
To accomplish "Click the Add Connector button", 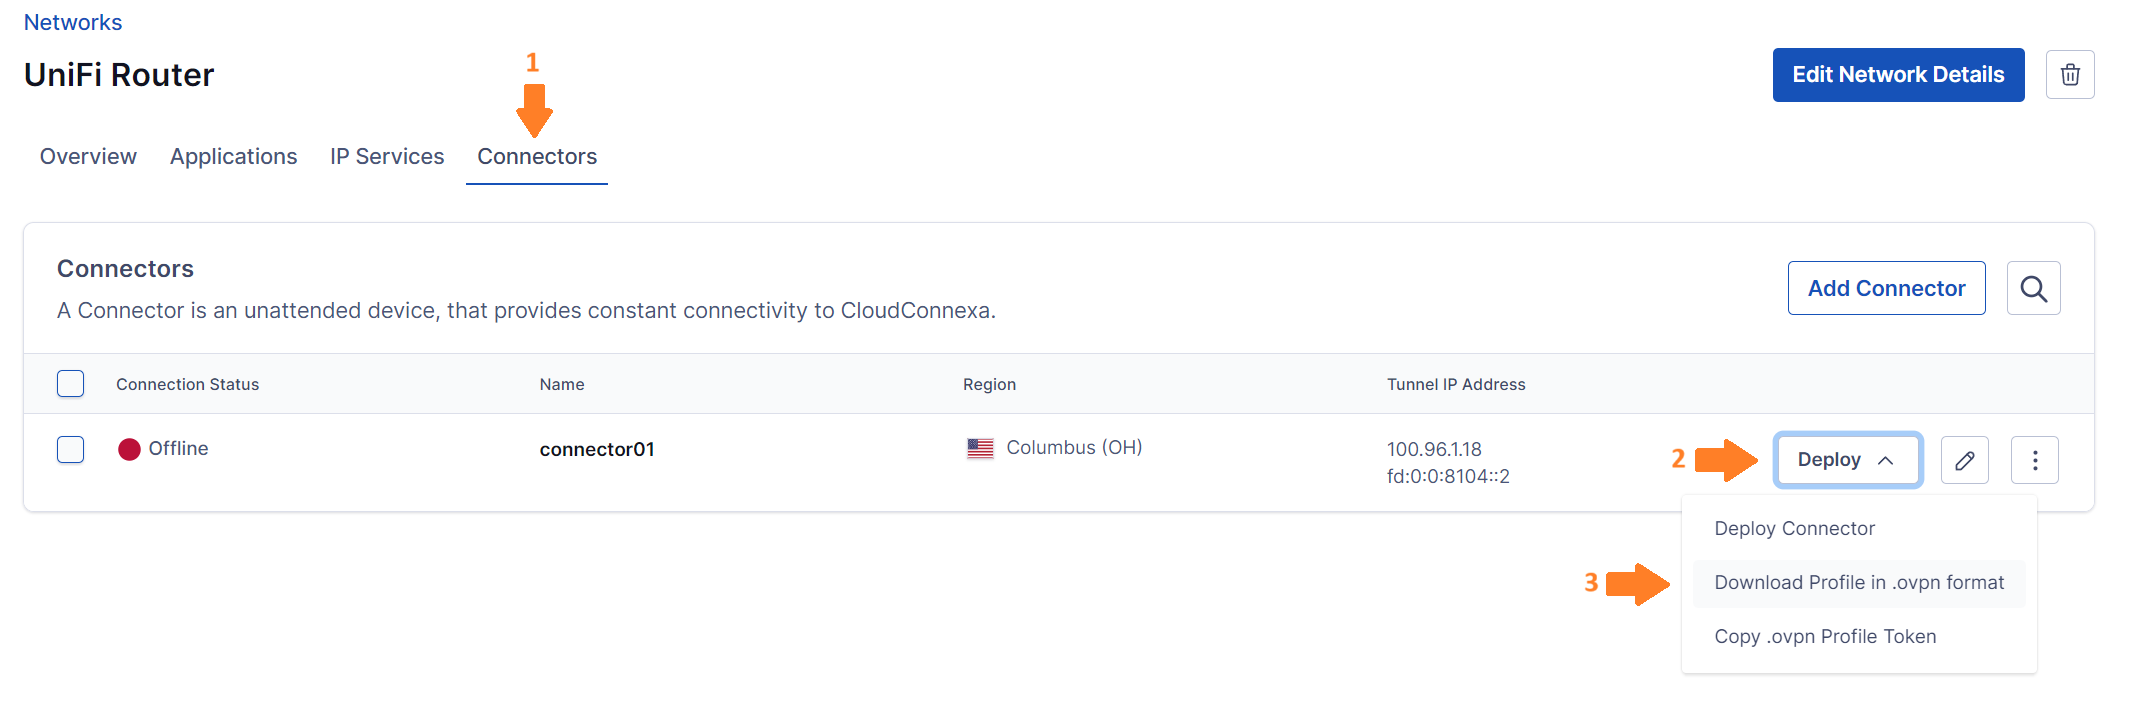I will [1886, 288].
